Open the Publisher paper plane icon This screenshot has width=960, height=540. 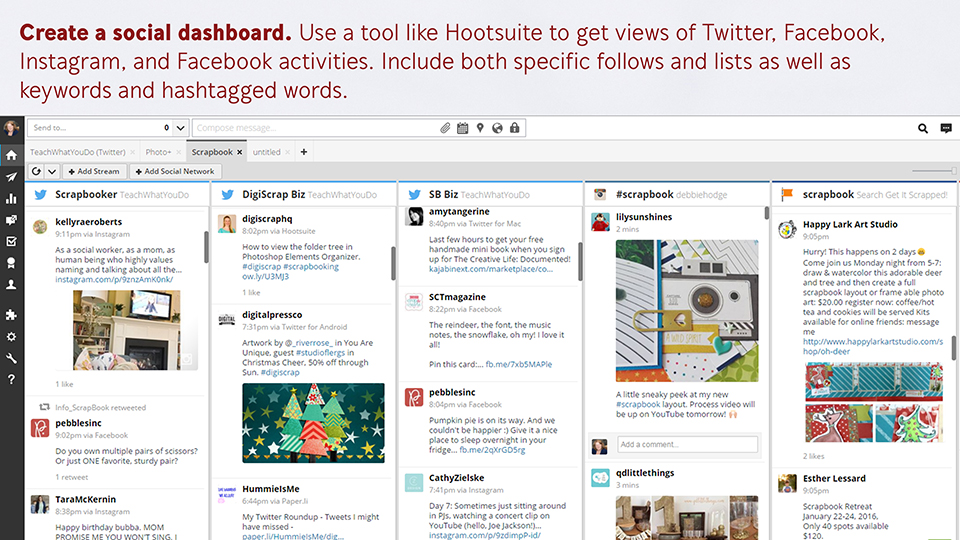pos(11,177)
